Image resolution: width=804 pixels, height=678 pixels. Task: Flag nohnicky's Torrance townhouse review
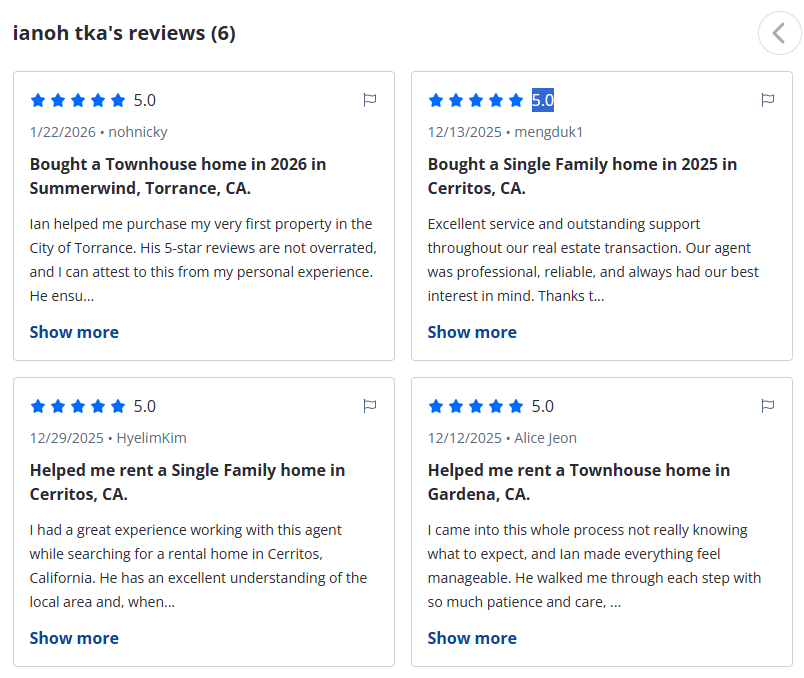tap(369, 100)
